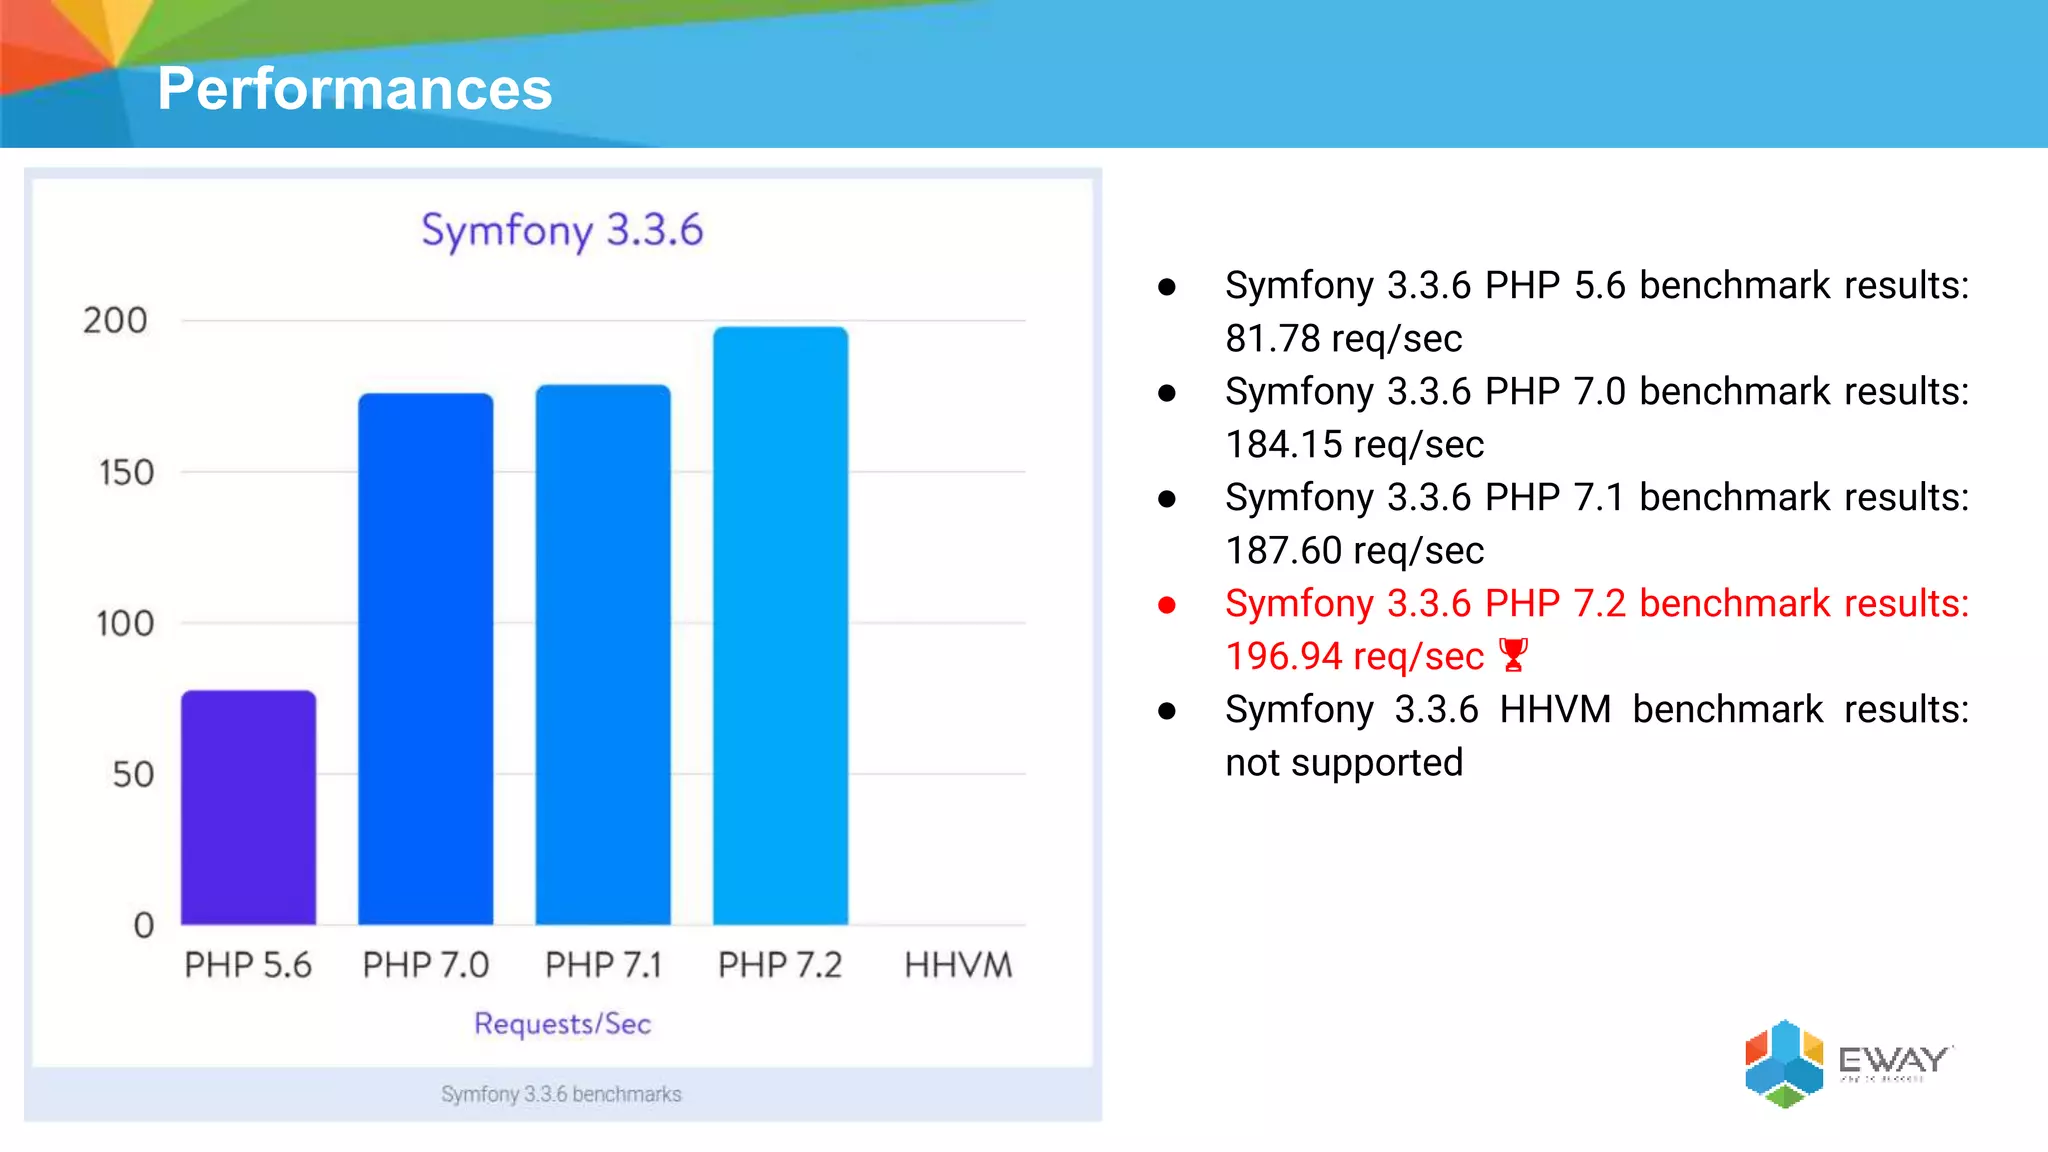Select the PHP 7.2 light blue bar
The width and height of the screenshot is (2048, 1152).
coord(781,626)
